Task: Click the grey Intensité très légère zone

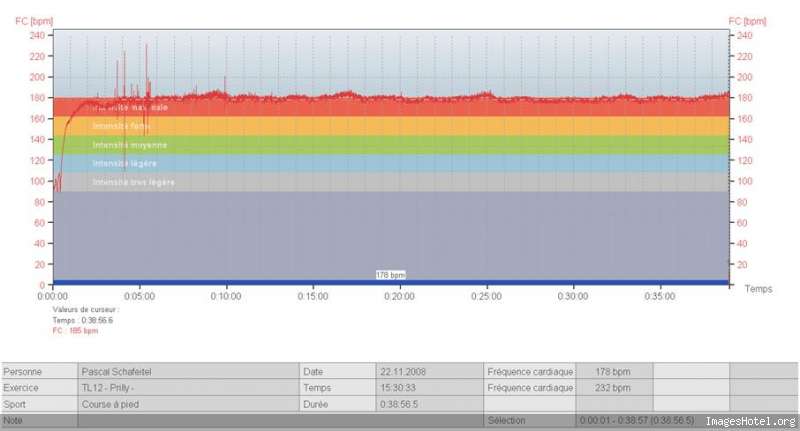Action: click(x=391, y=182)
